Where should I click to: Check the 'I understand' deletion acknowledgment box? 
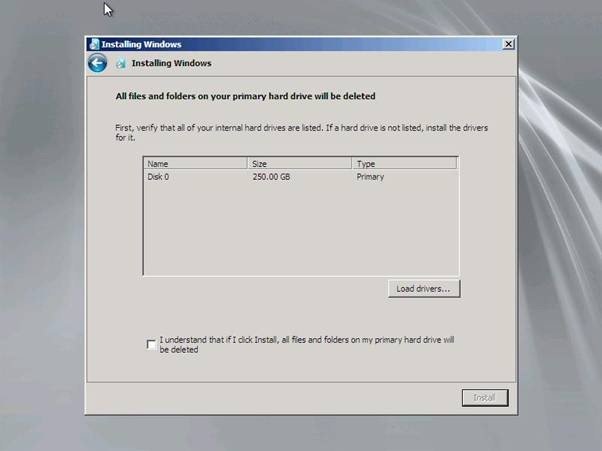tap(151, 344)
